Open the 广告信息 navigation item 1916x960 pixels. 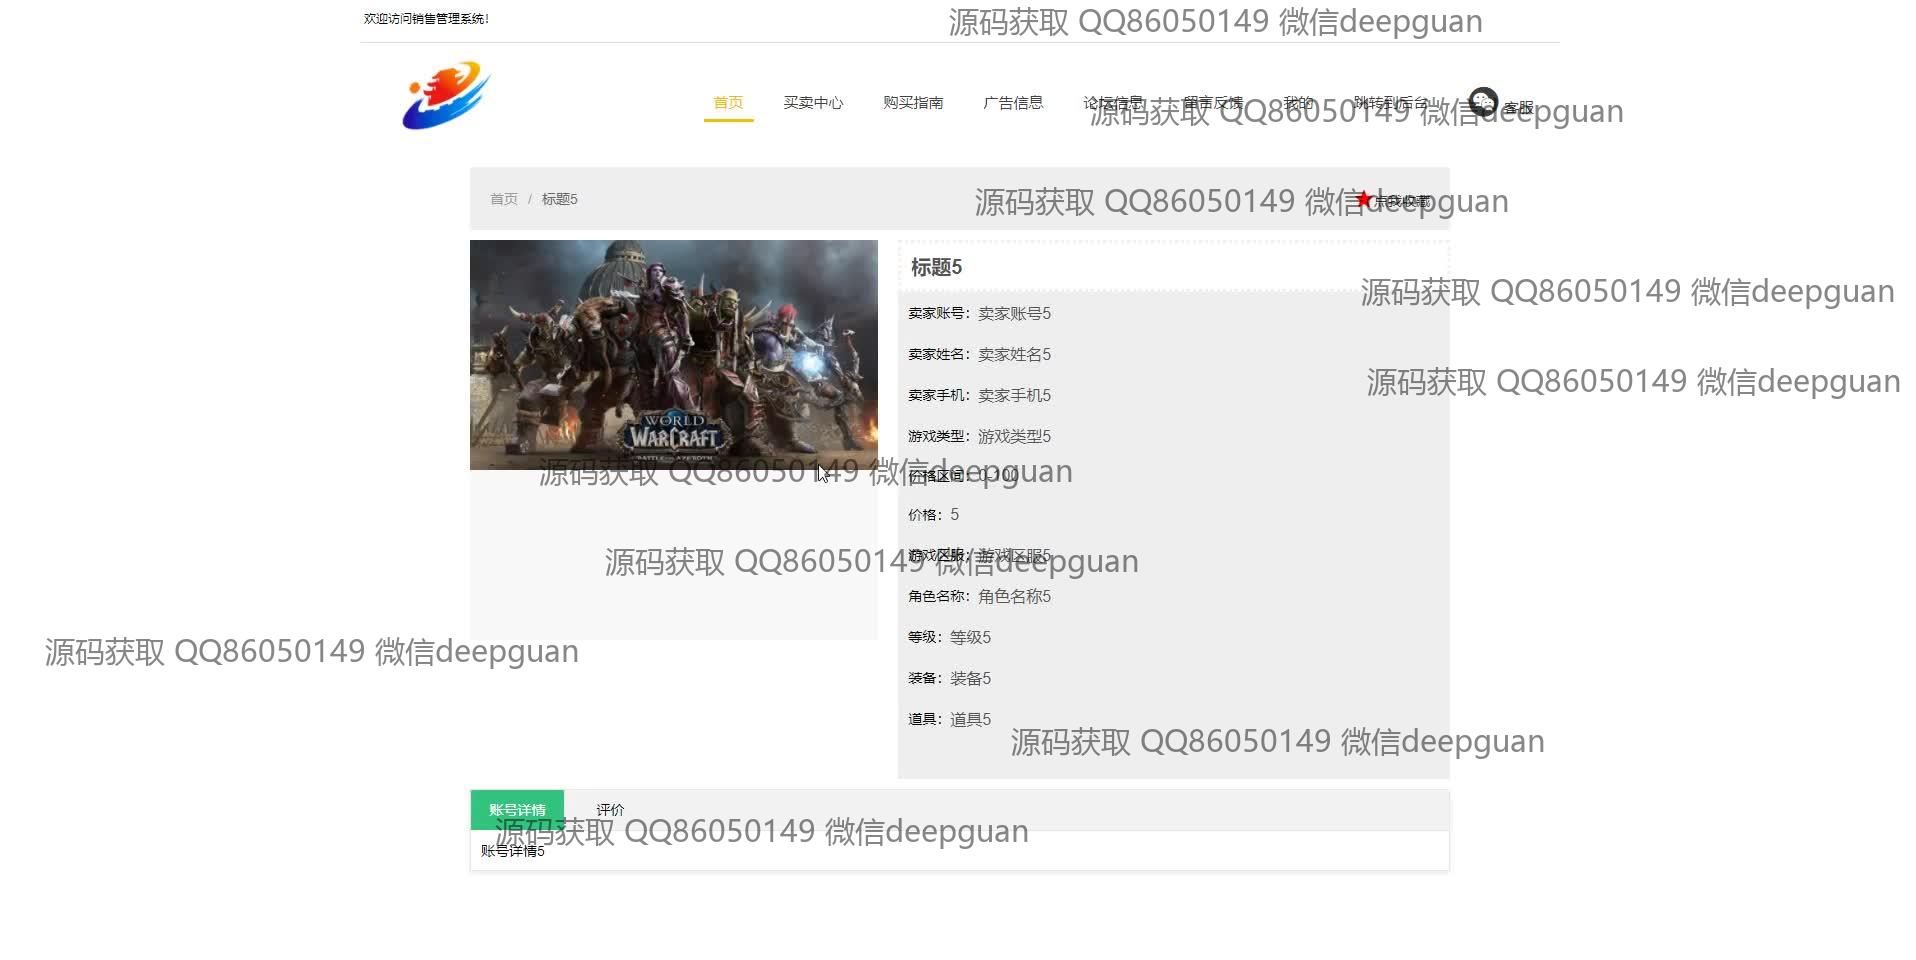[1013, 103]
